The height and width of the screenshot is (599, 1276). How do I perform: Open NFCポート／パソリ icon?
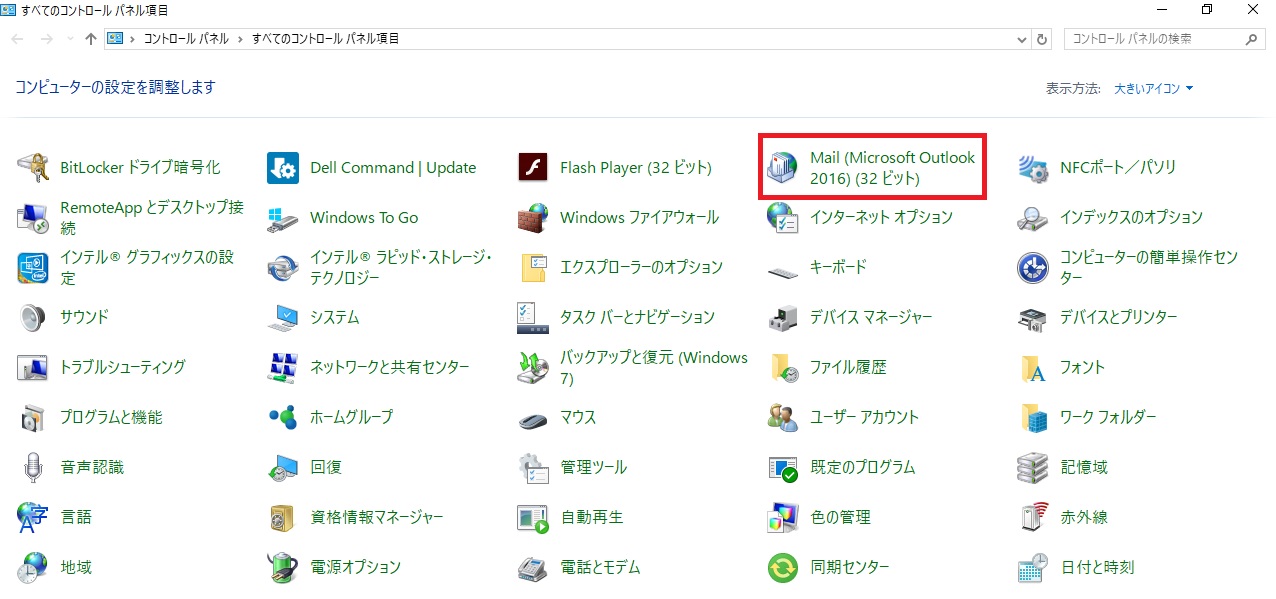pyautogui.click(x=1033, y=168)
